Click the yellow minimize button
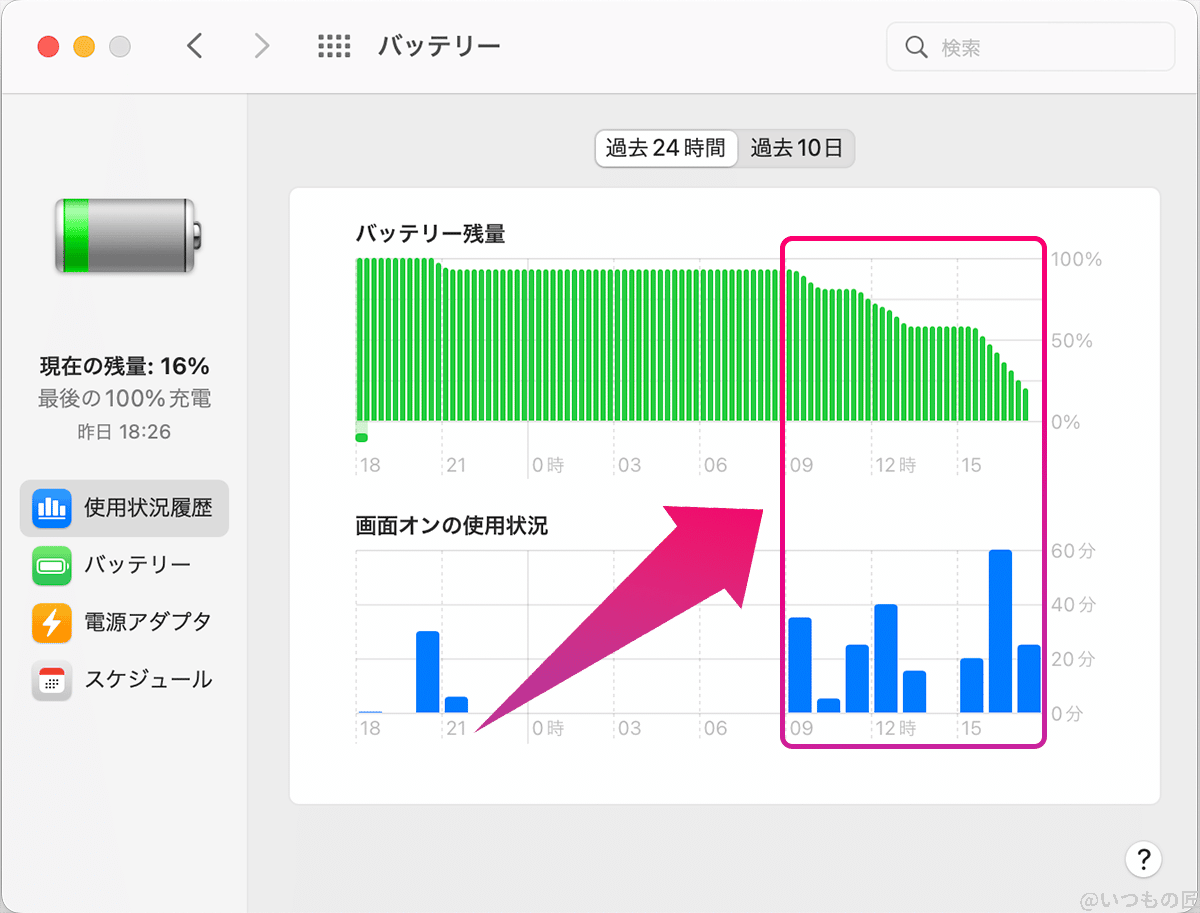This screenshot has height=913, width=1200. click(84, 46)
